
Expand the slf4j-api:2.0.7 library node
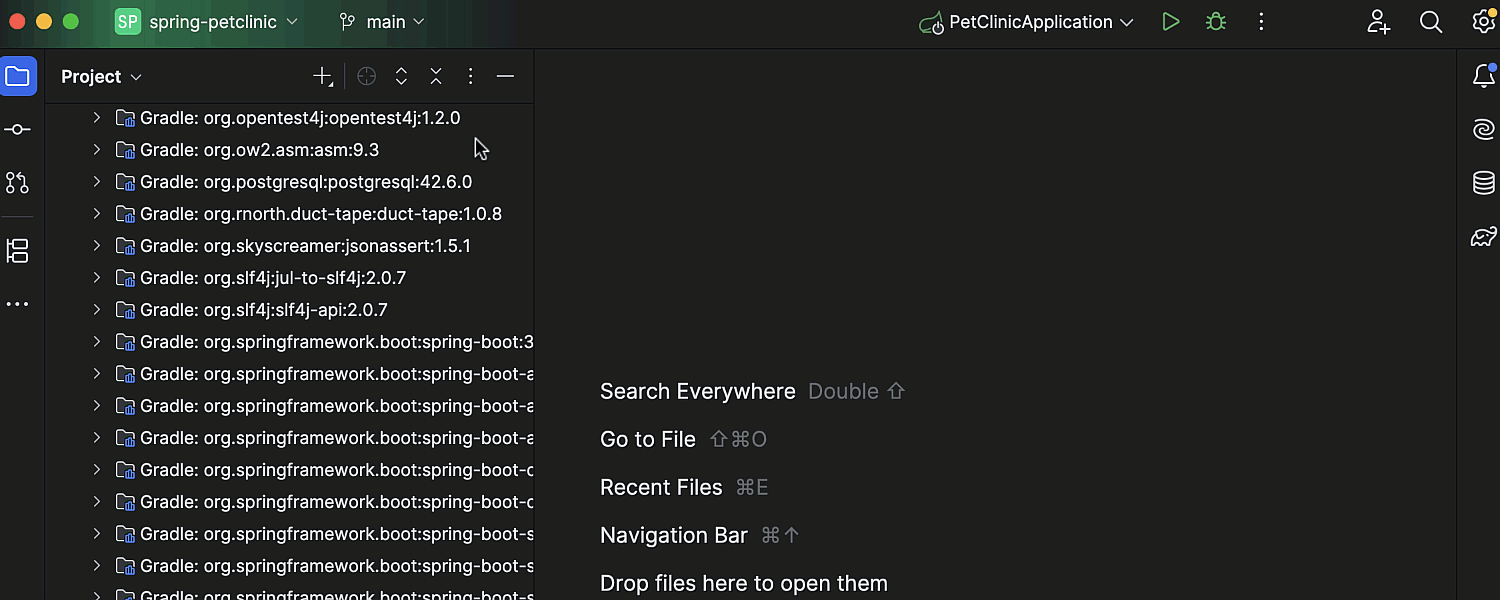tap(97, 310)
